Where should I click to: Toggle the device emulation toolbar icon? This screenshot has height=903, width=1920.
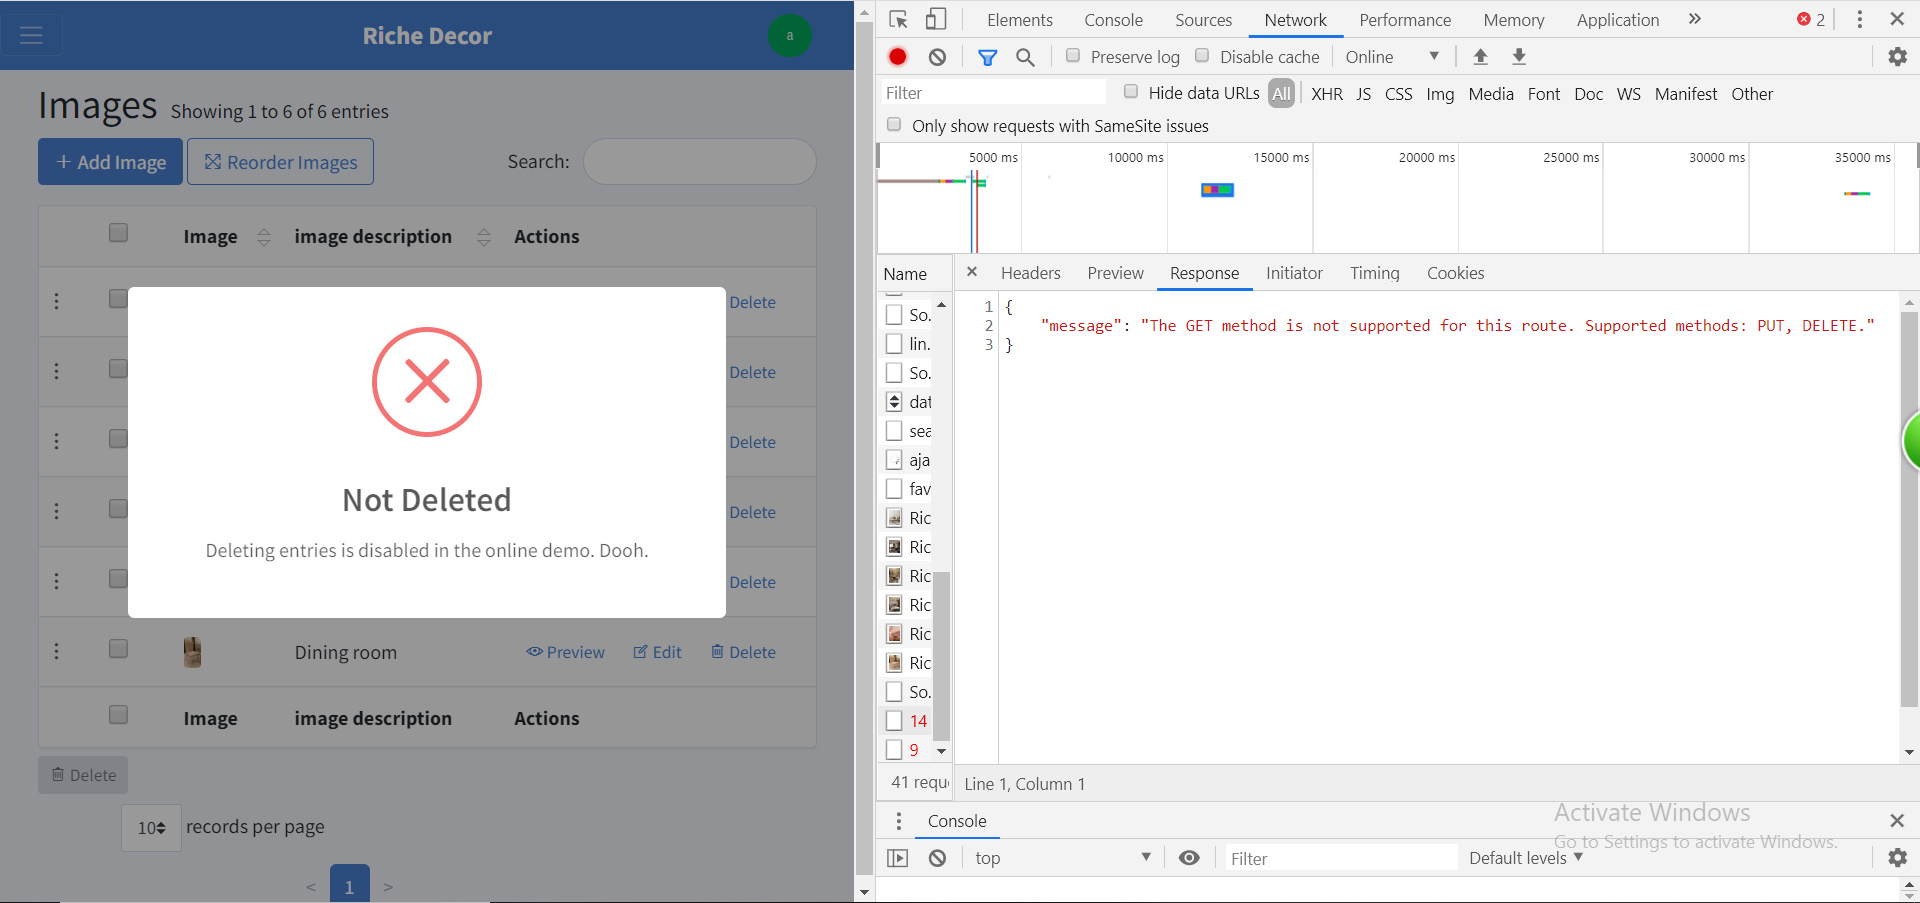(x=936, y=19)
